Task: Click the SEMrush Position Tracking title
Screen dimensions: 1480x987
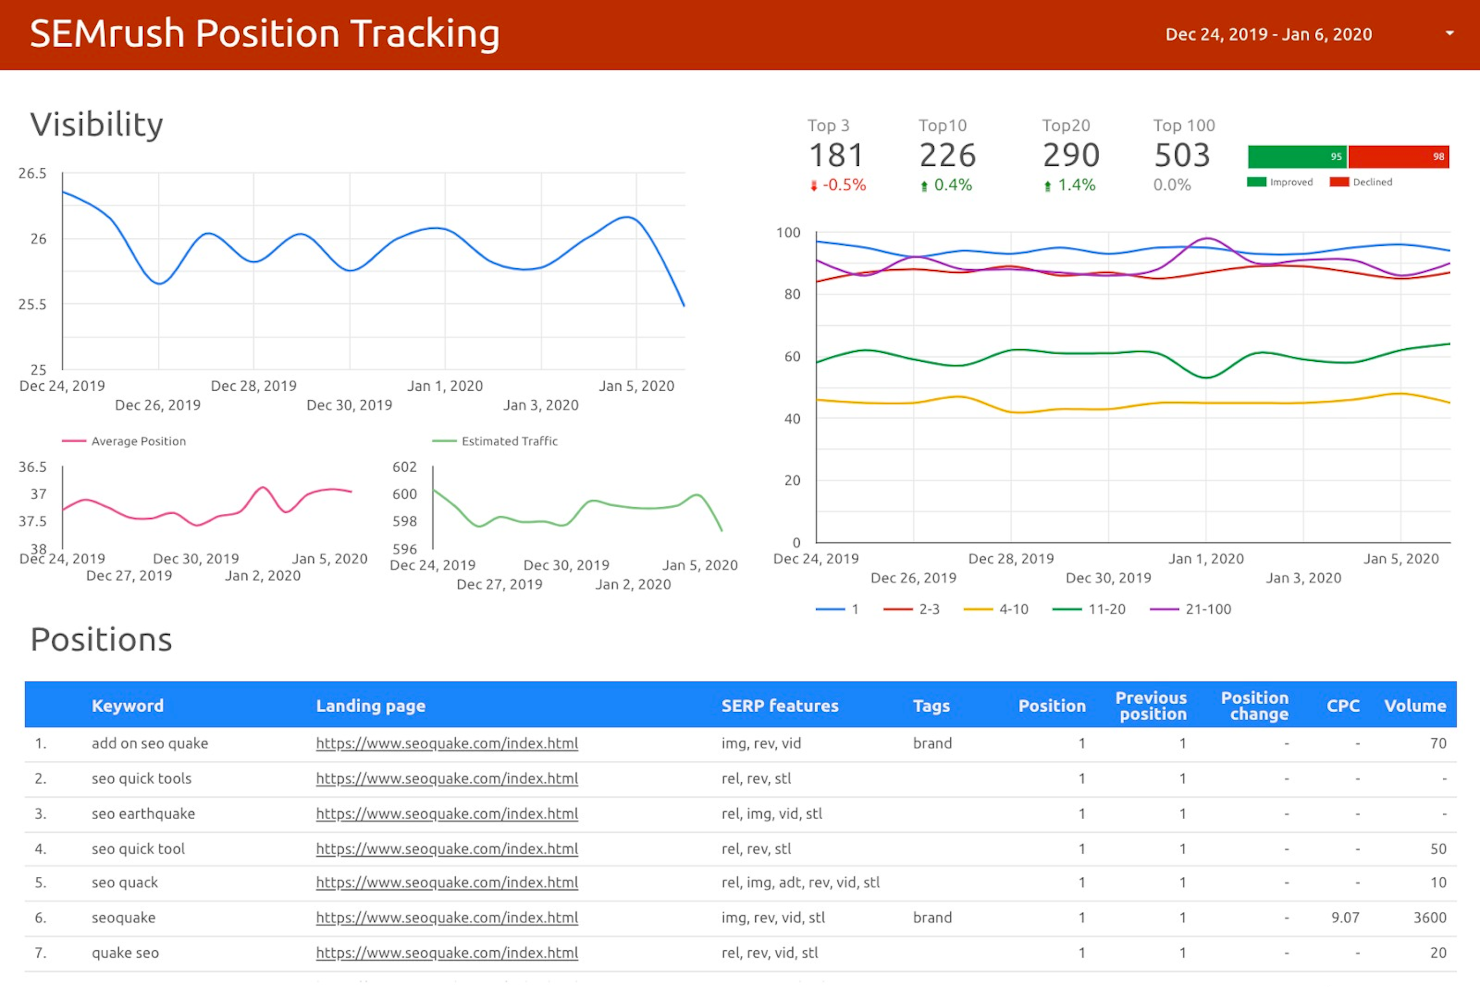Action: (265, 34)
